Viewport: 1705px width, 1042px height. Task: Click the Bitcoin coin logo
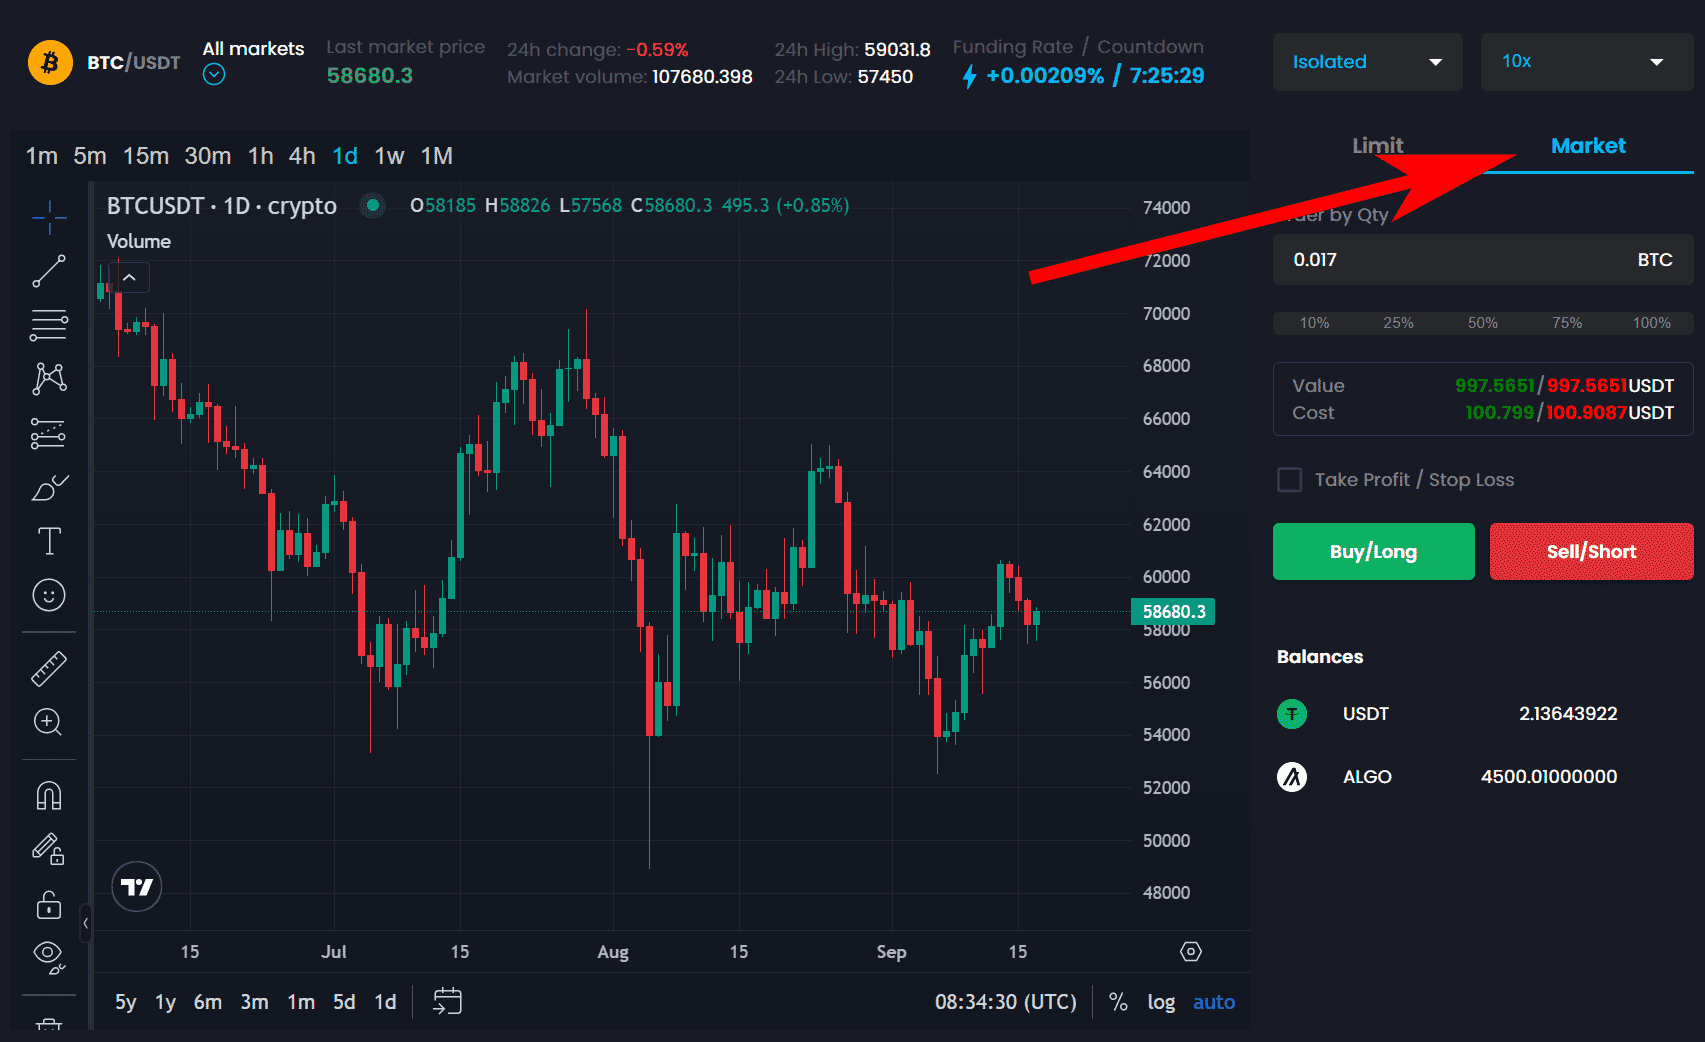(x=50, y=62)
